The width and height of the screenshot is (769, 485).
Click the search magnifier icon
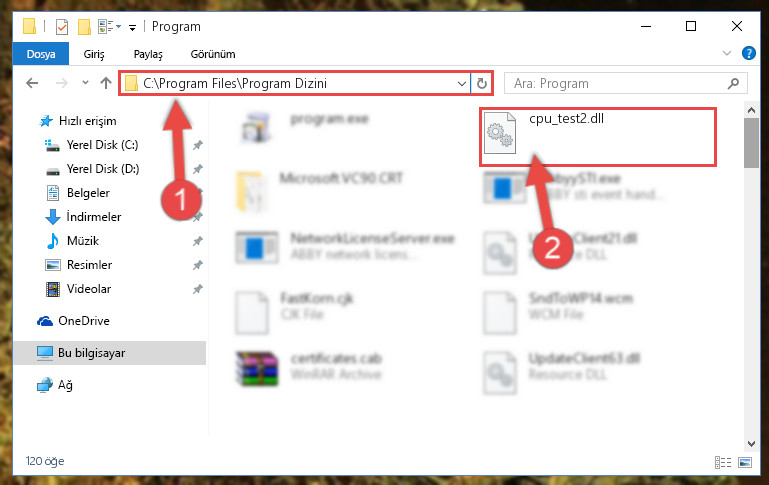click(x=733, y=83)
